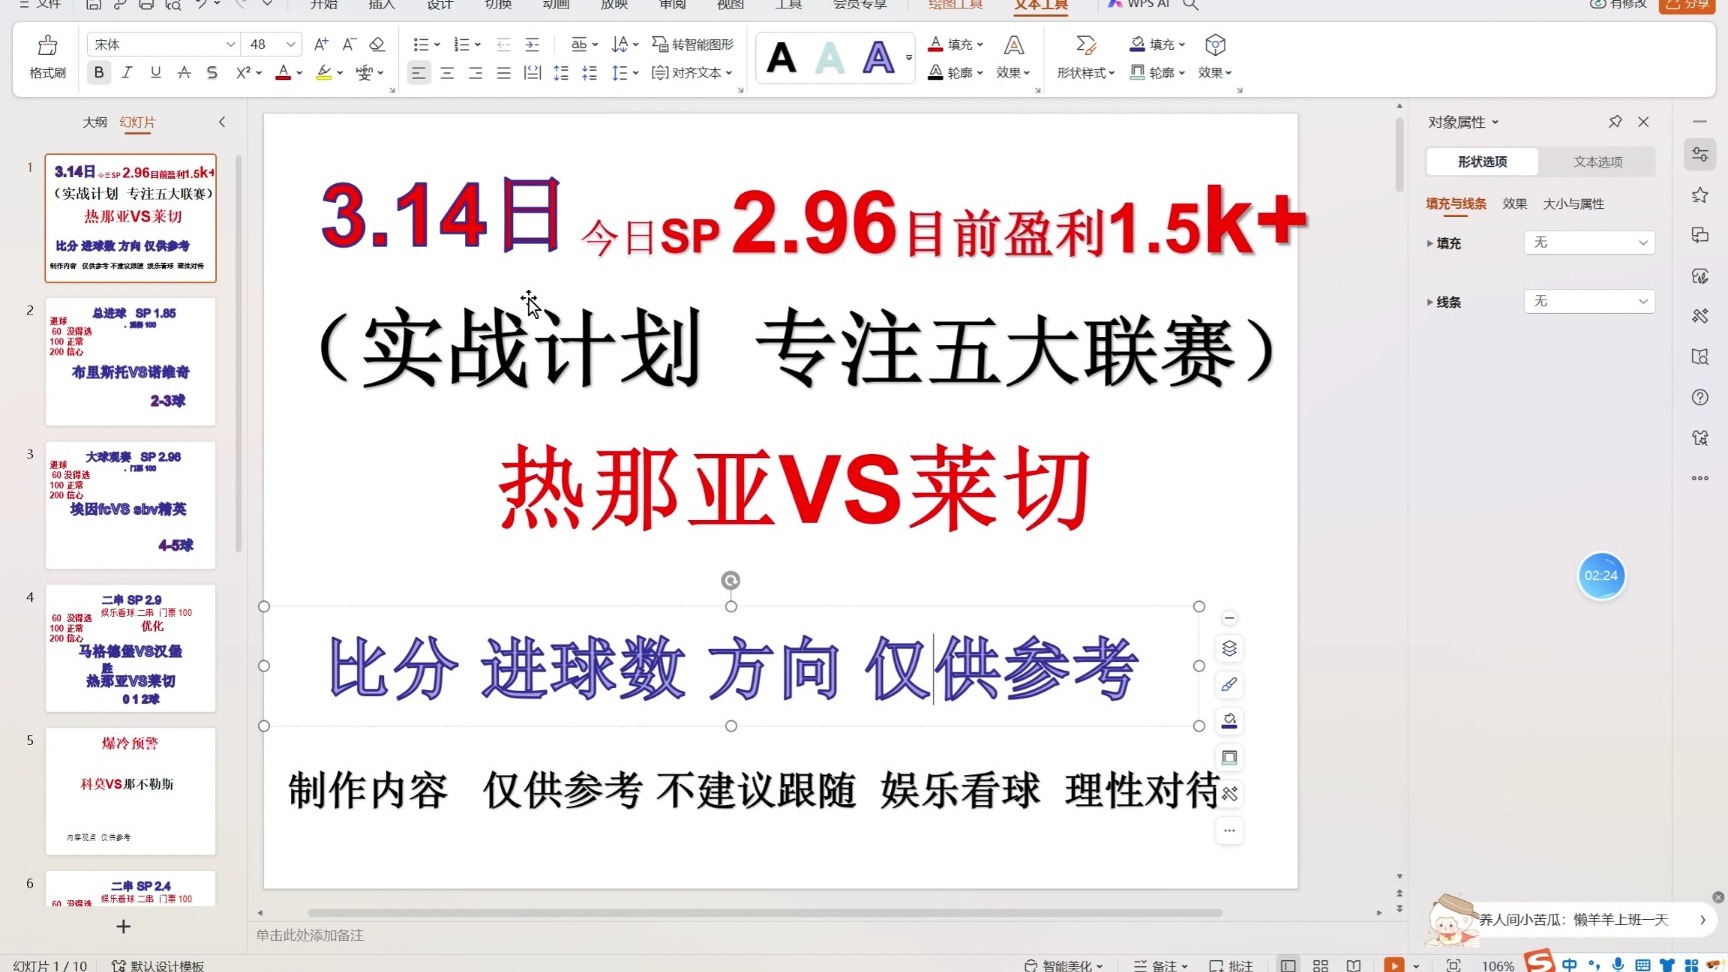Switch to the 文本选项 text options tab
The image size is (1728, 972).
click(x=1597, y=161)
